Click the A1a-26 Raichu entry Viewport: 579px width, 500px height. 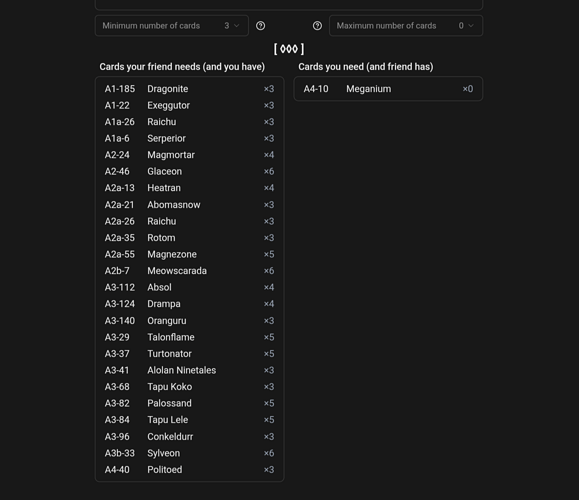189,122
